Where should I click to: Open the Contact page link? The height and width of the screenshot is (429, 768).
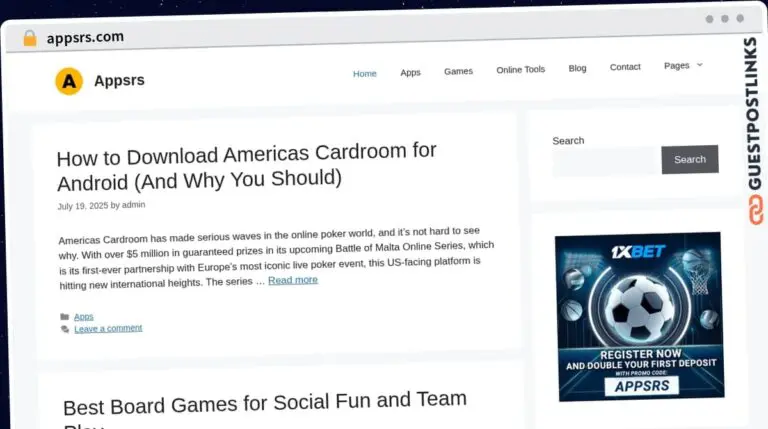click(x=625, y=67)
